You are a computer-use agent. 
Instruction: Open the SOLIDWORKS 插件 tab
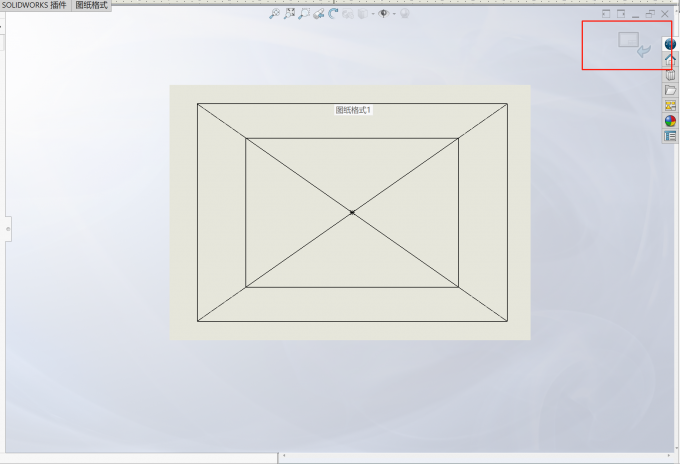pos(34,5)
